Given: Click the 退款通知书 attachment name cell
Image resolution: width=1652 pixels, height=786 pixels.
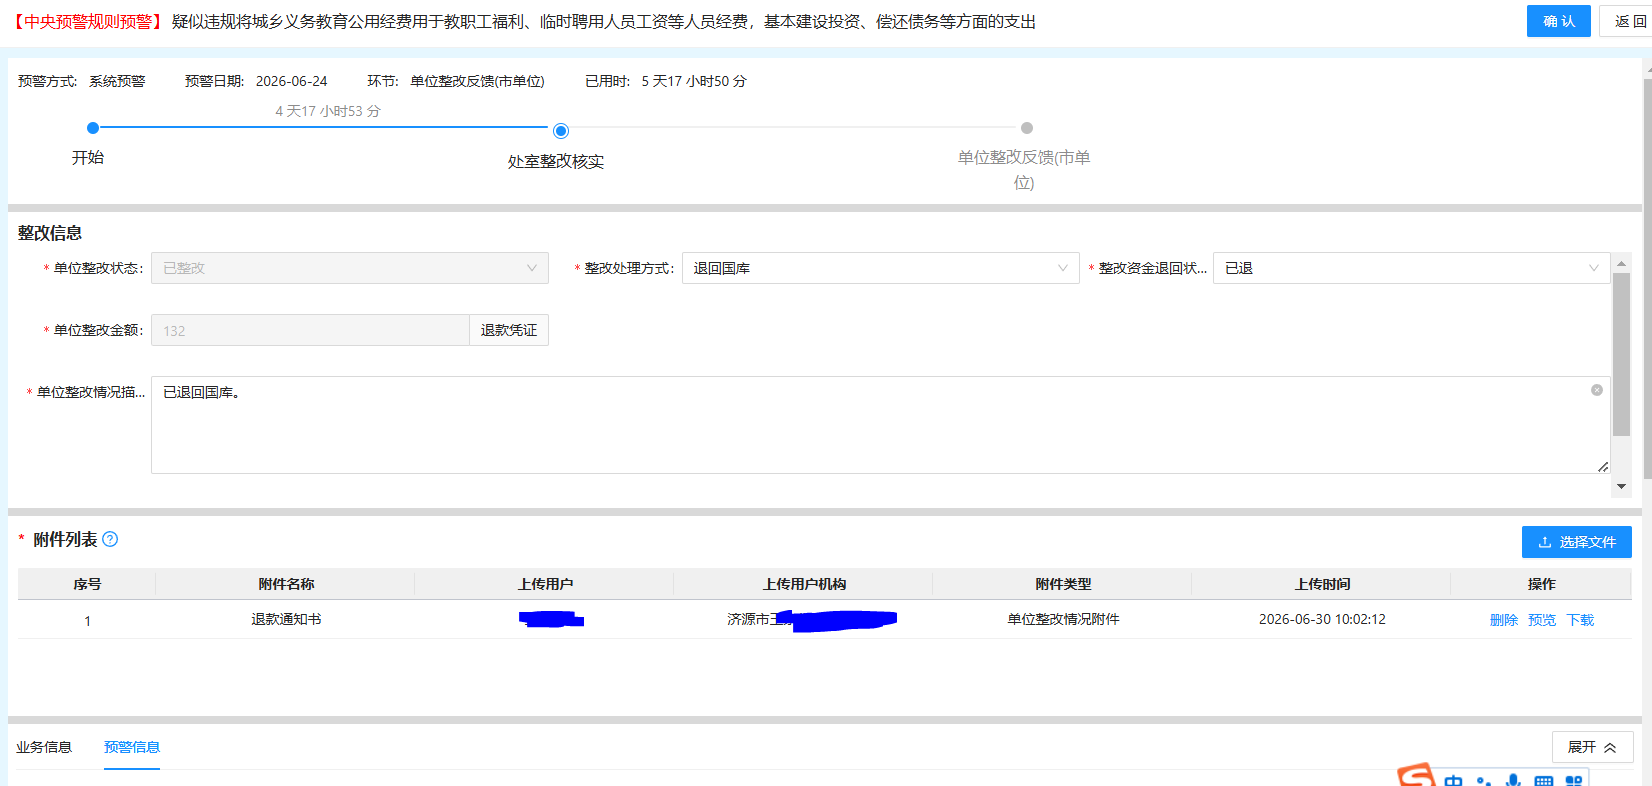Looking at the screenshot, I should (x=286, y=619).
